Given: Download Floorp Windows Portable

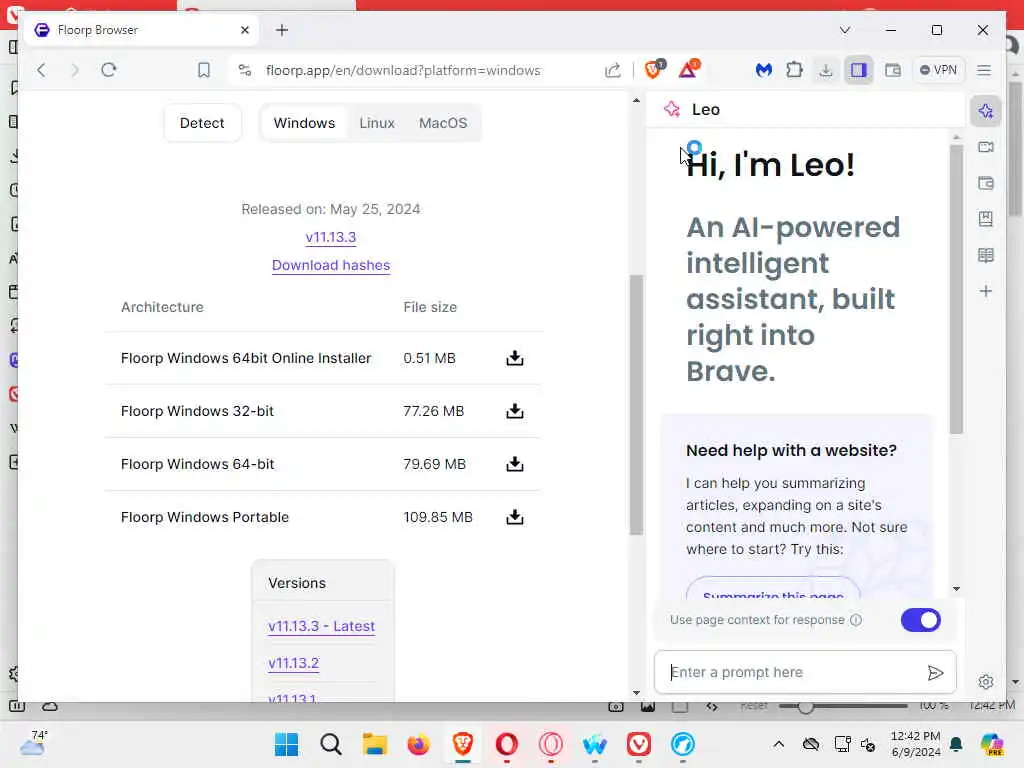Looking at the screenshot, I should click(515, 517).
